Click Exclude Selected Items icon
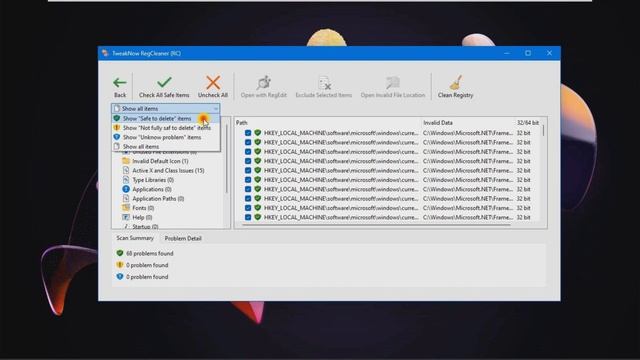This screenshot has height=360, width=640. click(x=324, y=83)
